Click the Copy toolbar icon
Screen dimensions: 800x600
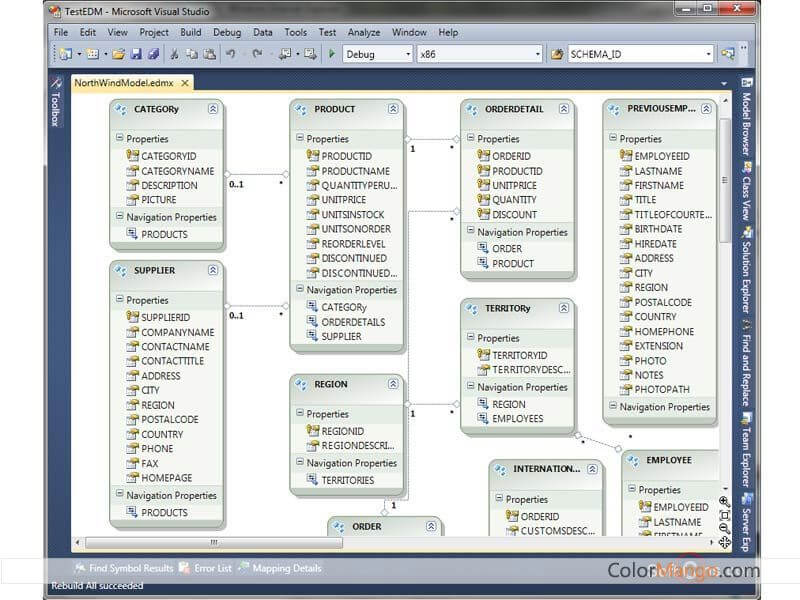pos(192,54)
